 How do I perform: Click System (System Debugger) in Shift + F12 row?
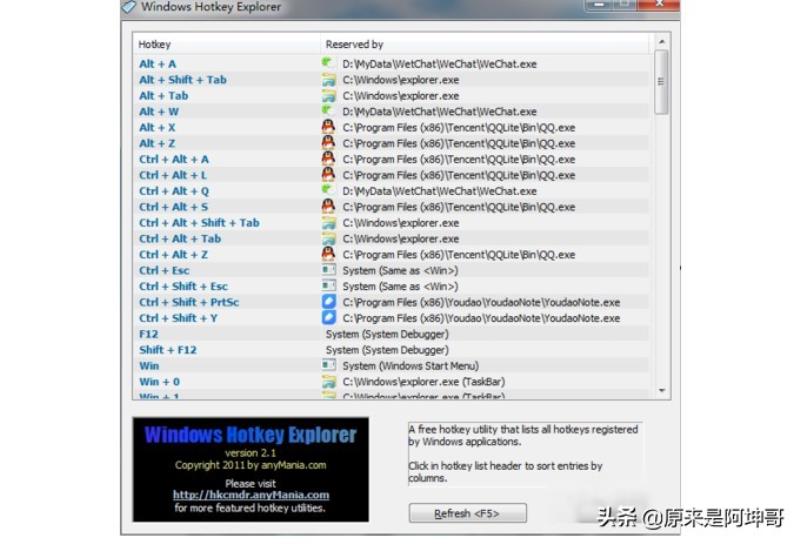(387, 350)
